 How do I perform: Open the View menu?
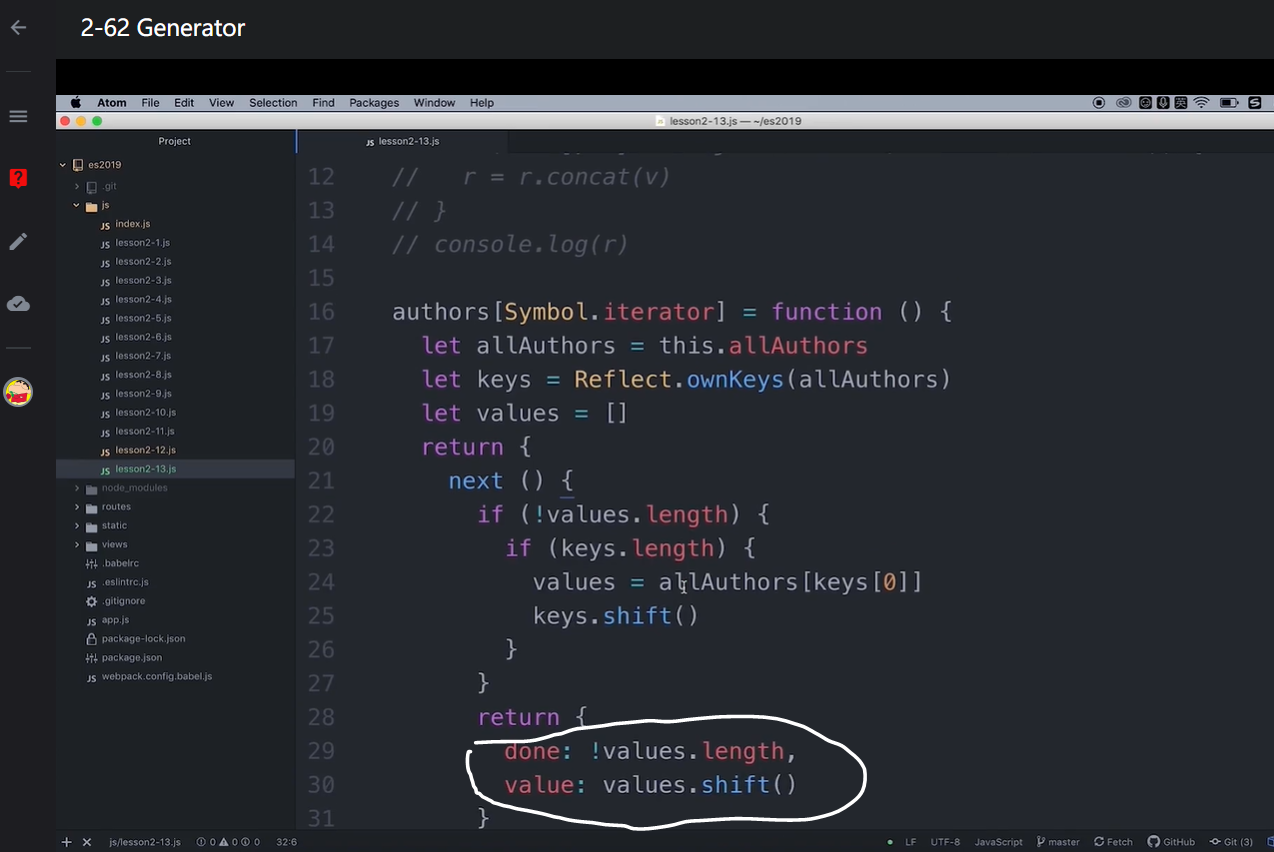[221, 102]
